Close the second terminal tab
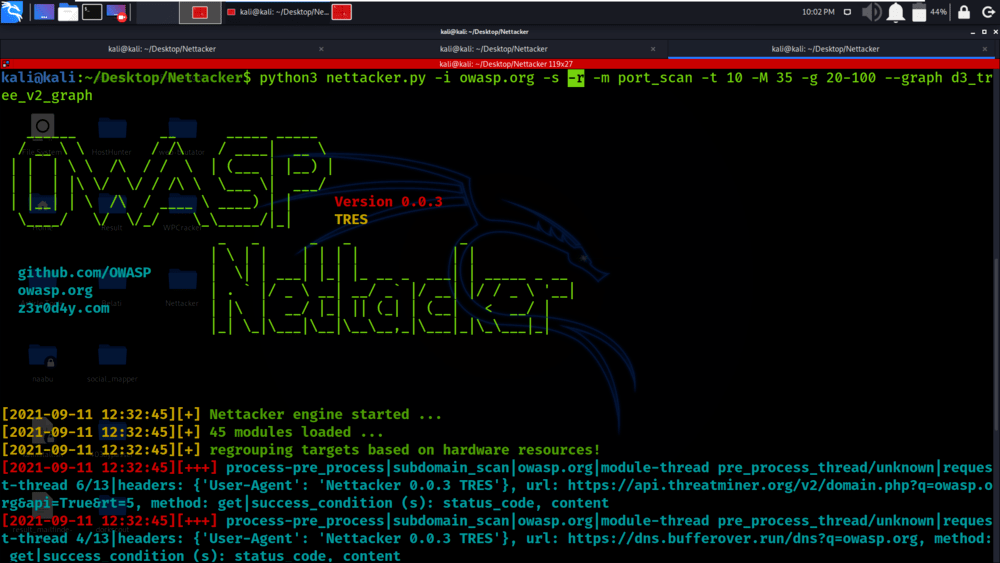 coord(653,49)
